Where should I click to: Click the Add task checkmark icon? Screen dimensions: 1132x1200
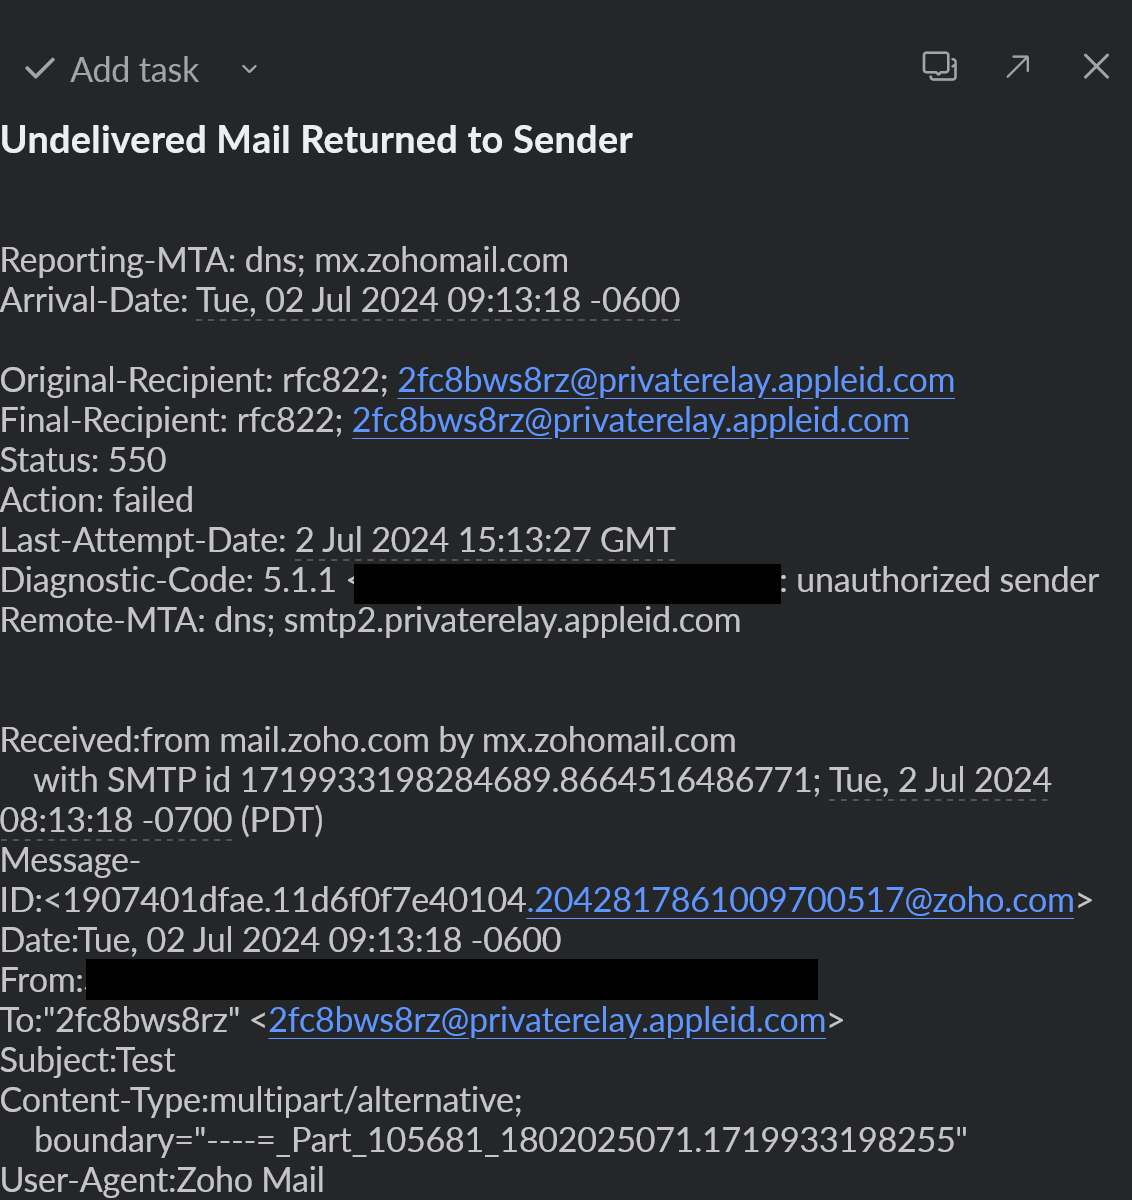39,69
